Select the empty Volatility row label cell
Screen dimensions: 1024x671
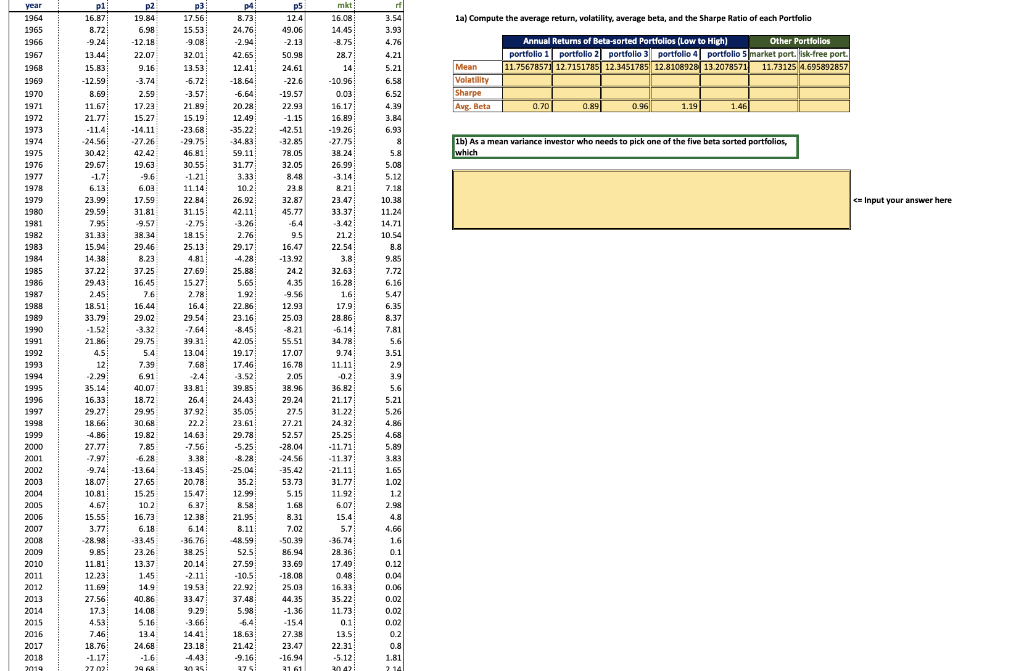tap(466, 82)
